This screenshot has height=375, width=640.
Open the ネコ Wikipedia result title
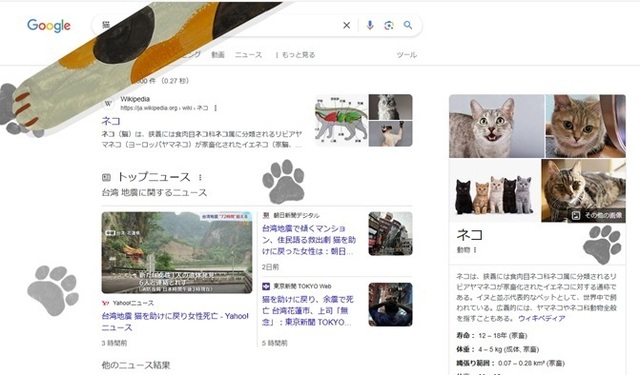(111, 121)
